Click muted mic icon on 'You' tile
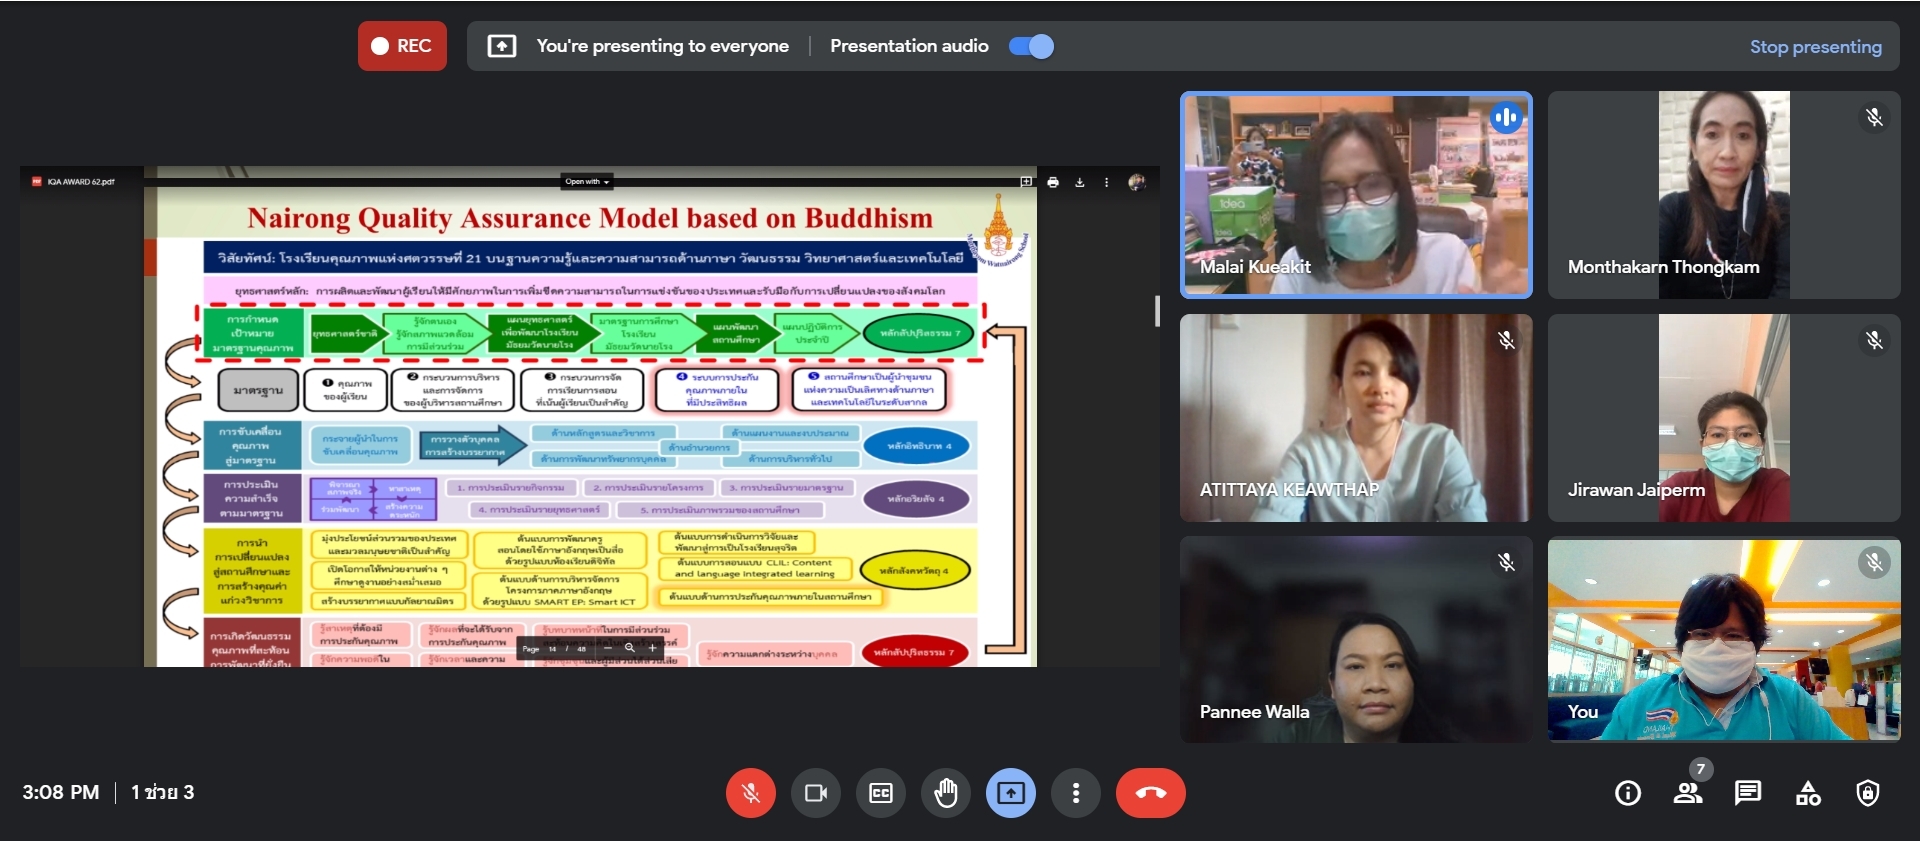 point(1874,563)
